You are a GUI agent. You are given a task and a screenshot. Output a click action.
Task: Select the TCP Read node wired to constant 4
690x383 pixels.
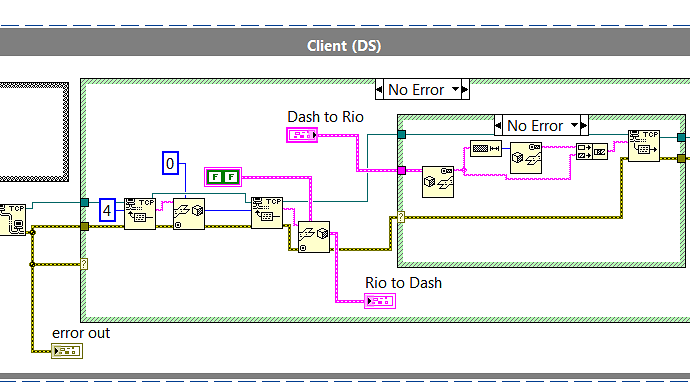(x=140, y=214)
